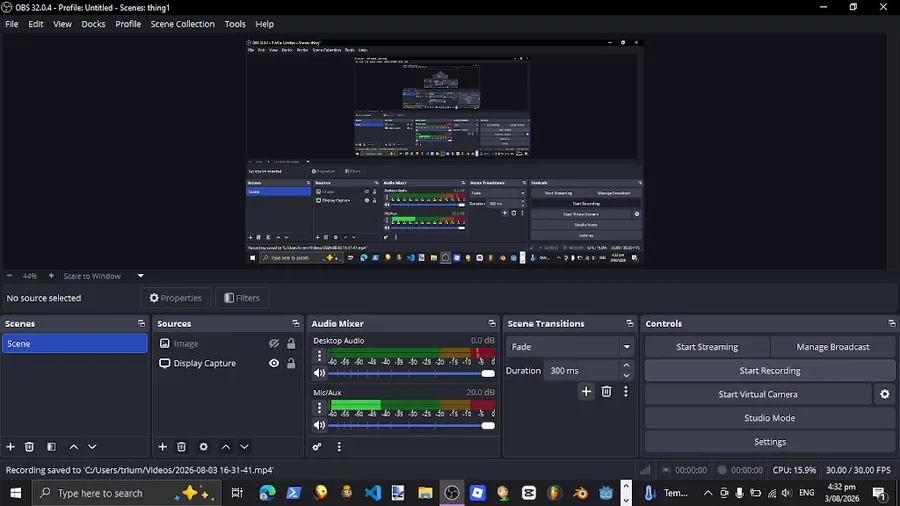The height and width of the screenshot is (506, 900).
Task: Open Visual Studio Code from taskbar
Action: click(373, 493)
